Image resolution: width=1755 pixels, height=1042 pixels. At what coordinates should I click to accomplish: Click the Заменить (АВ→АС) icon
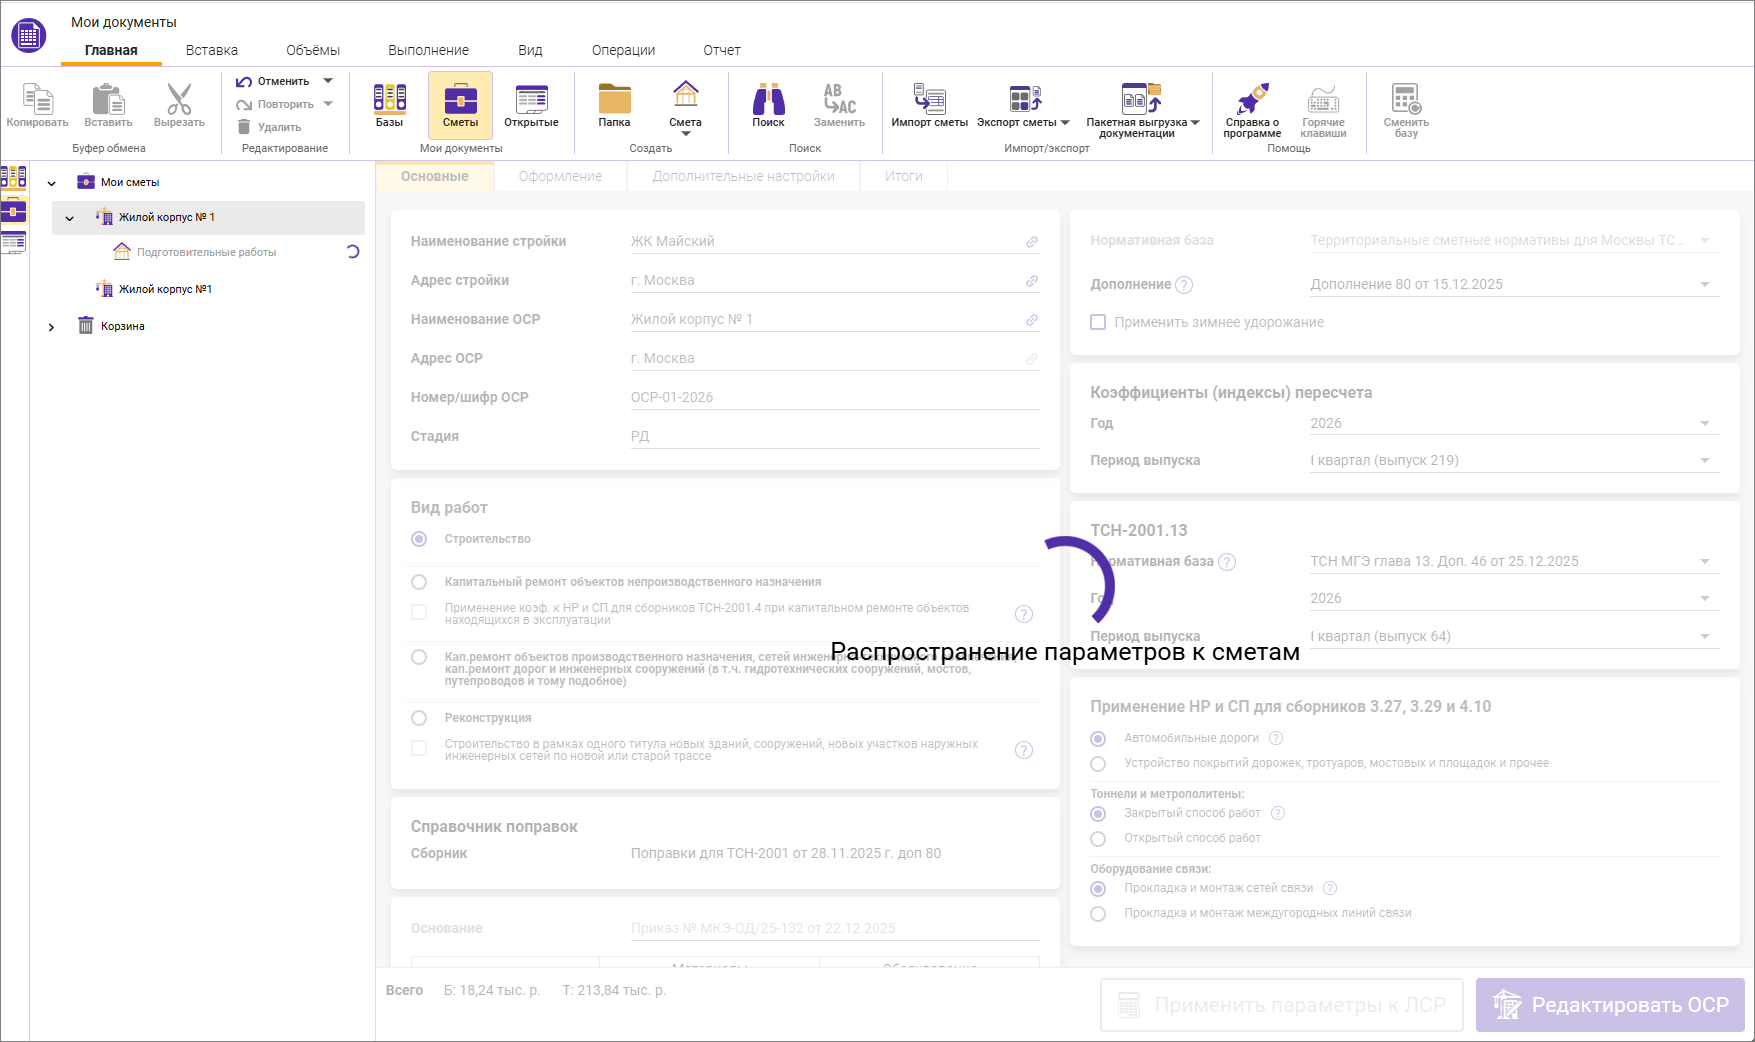pos(838,105)
